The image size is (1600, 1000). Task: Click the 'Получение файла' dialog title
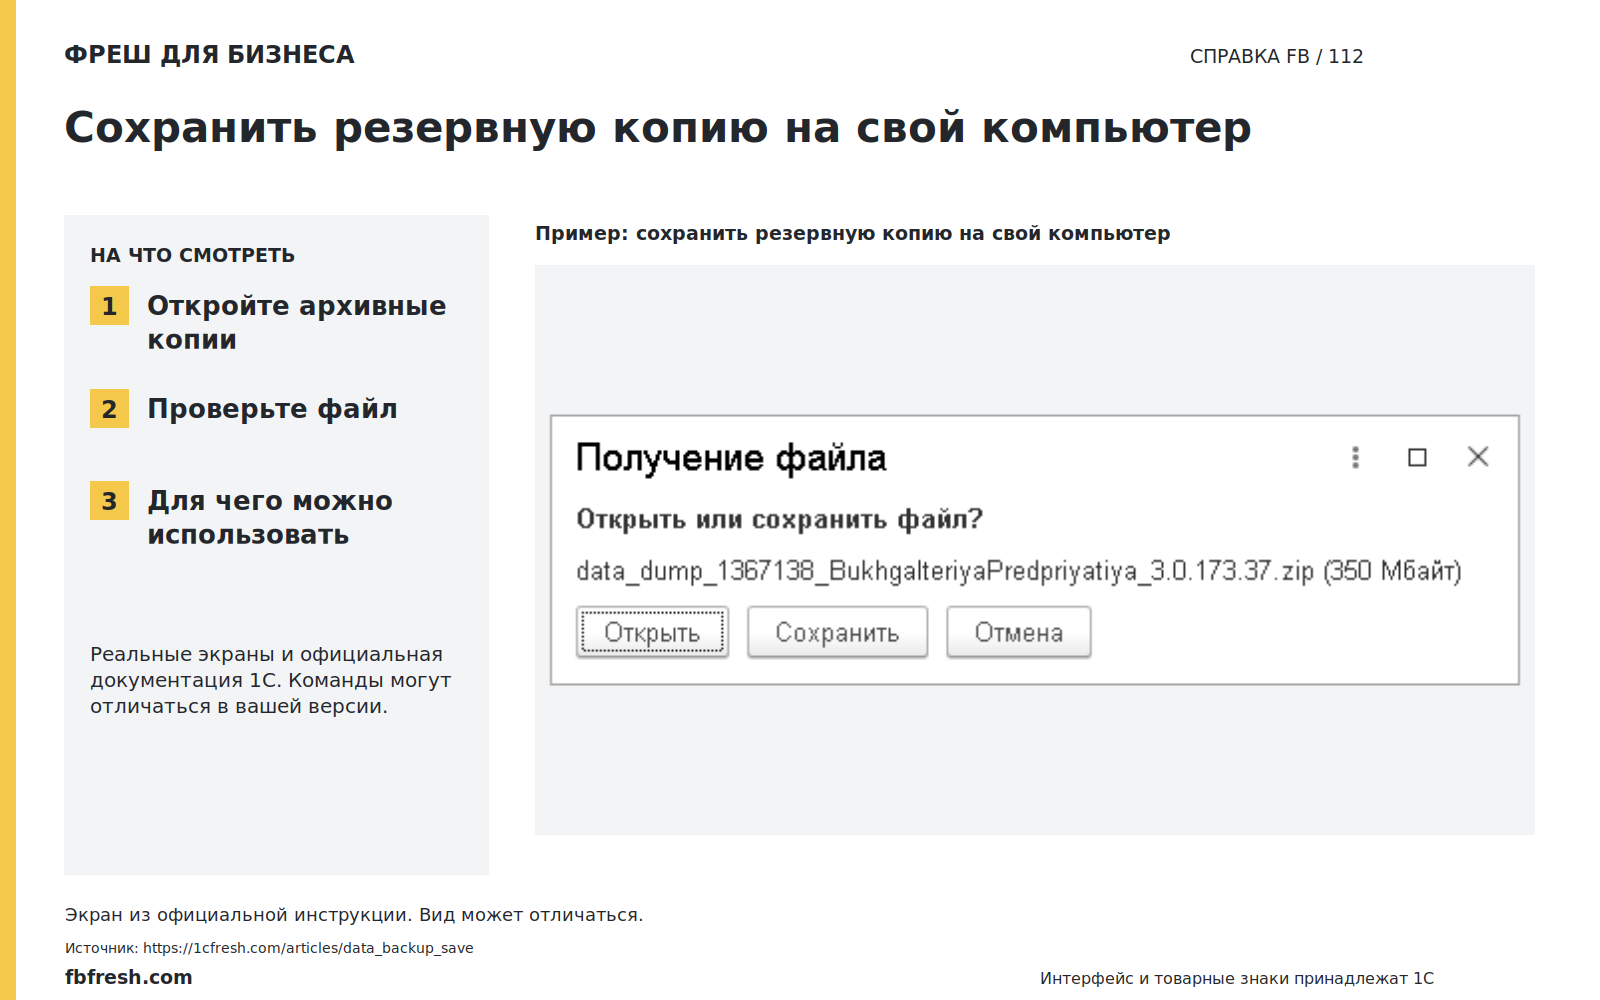click(x=731, y=458)
